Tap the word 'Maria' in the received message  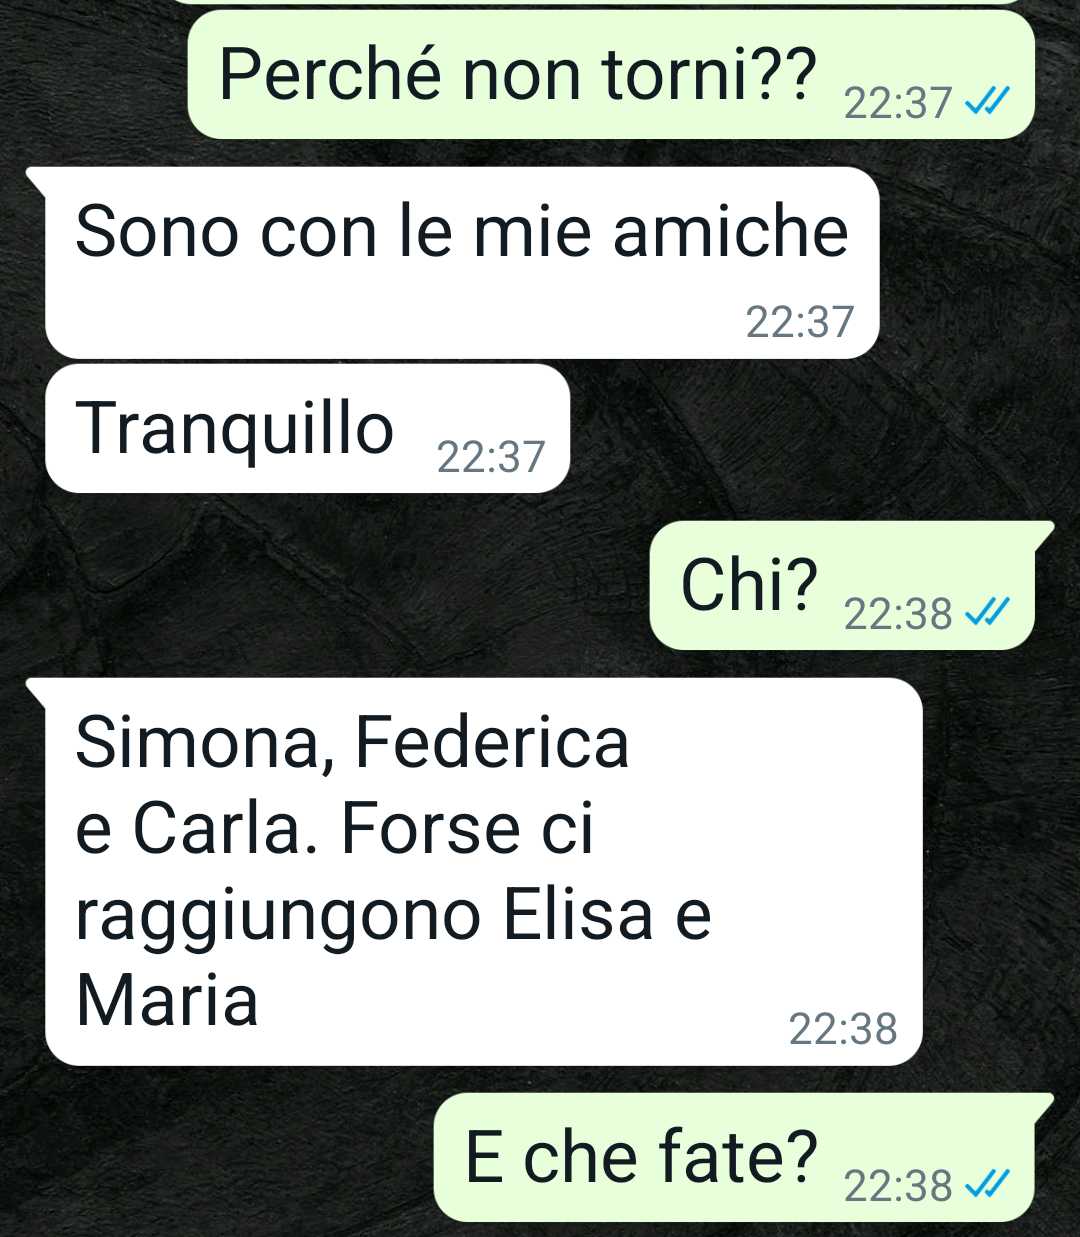pyautogui.click(x=167, y=1000)
